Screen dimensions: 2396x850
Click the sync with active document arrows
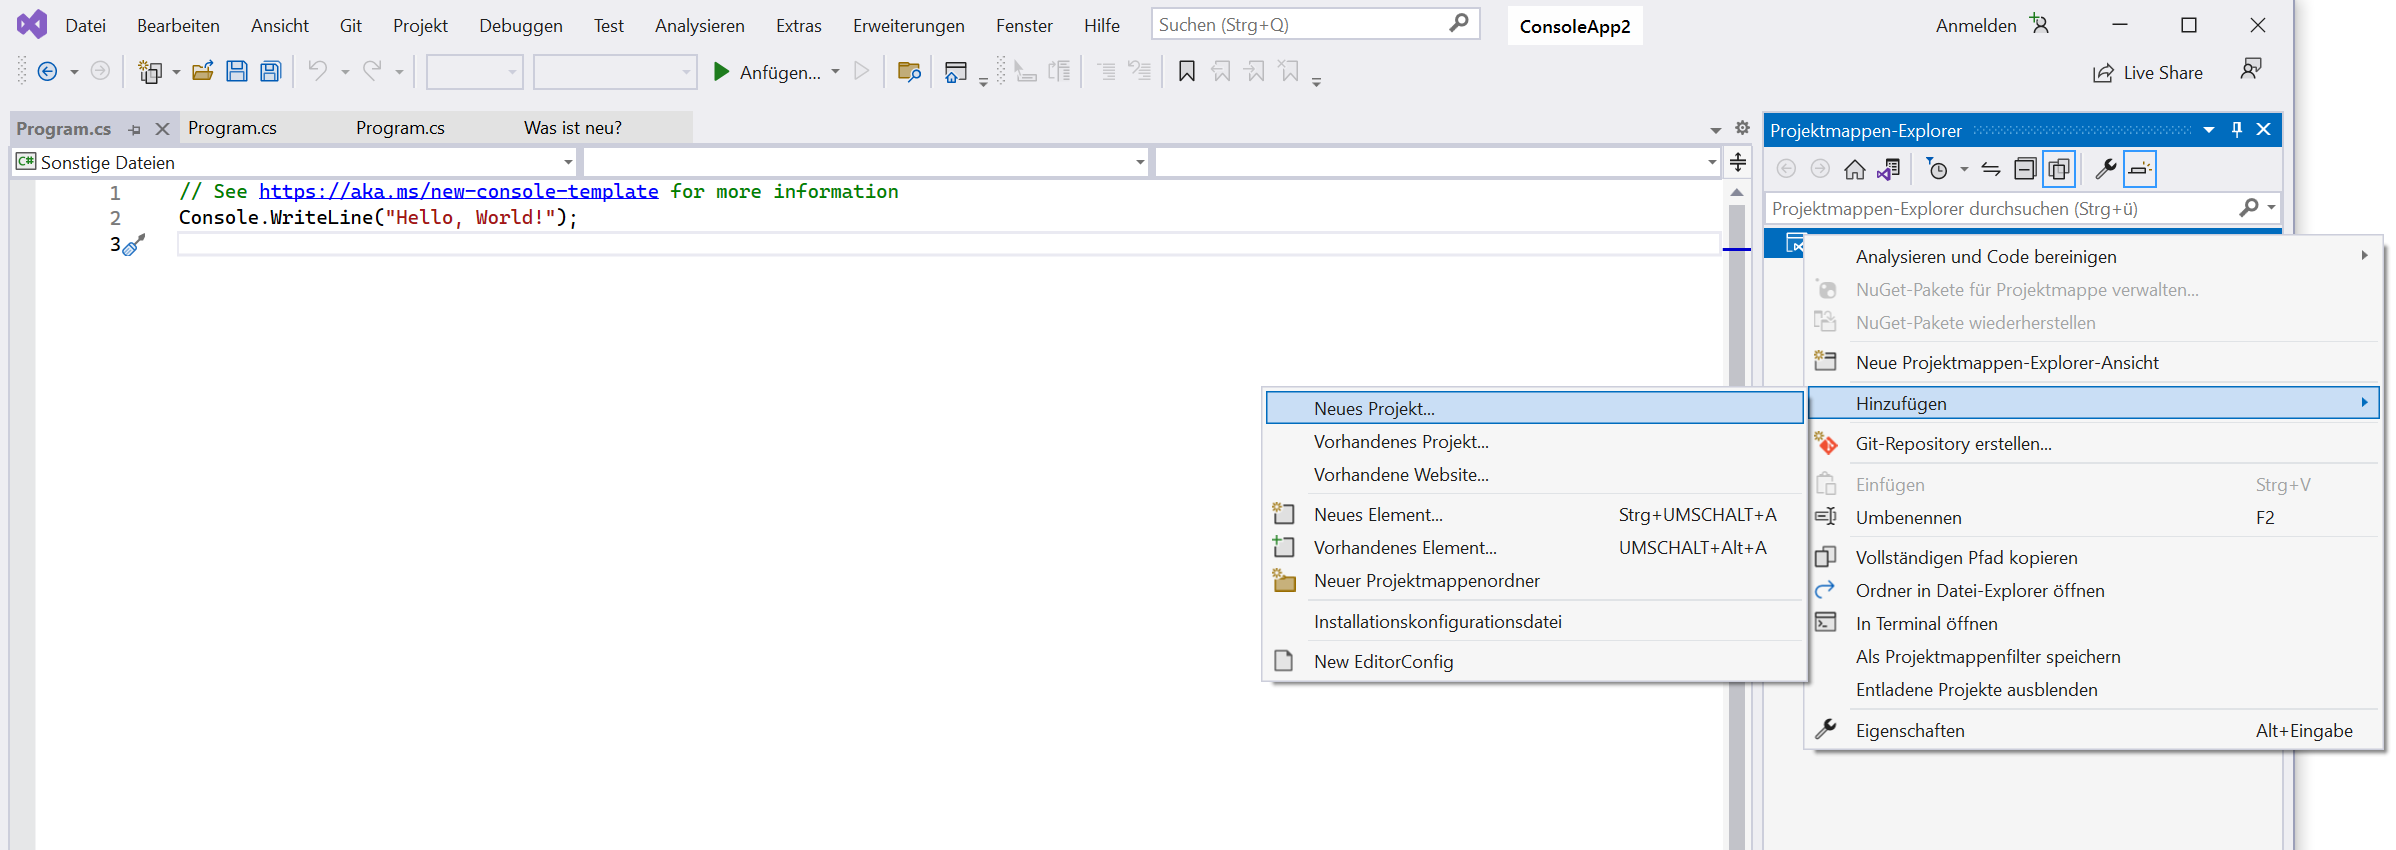point(1991,169)
